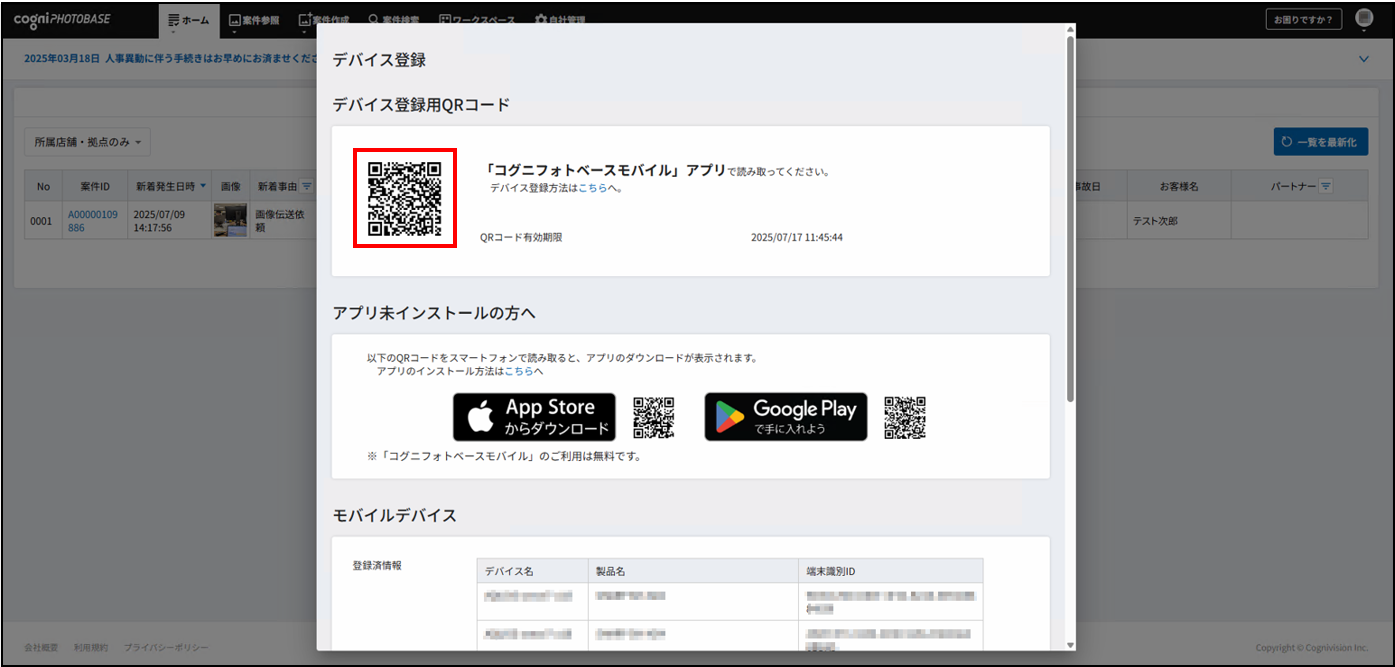The image size is (1395, 667).
Task: Click the QRコード有効期限 label
Action: point(521,238)
